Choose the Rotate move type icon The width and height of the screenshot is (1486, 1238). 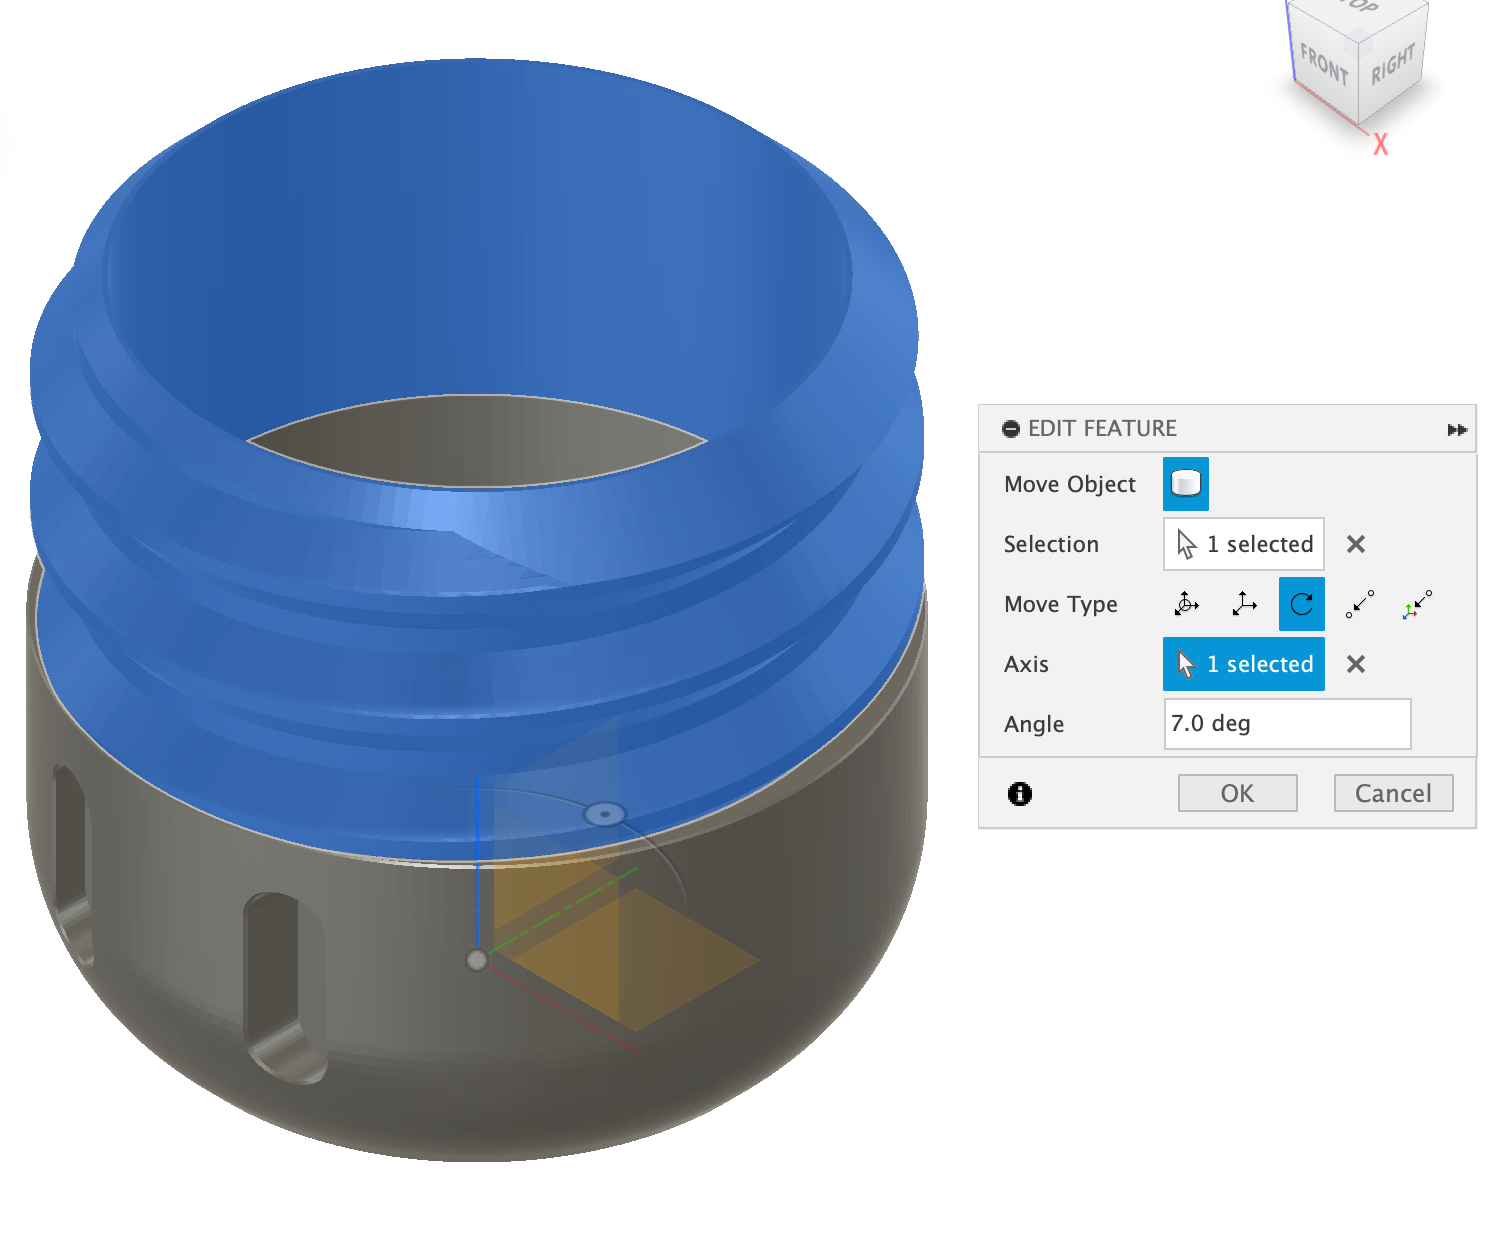coord(1302,604)
